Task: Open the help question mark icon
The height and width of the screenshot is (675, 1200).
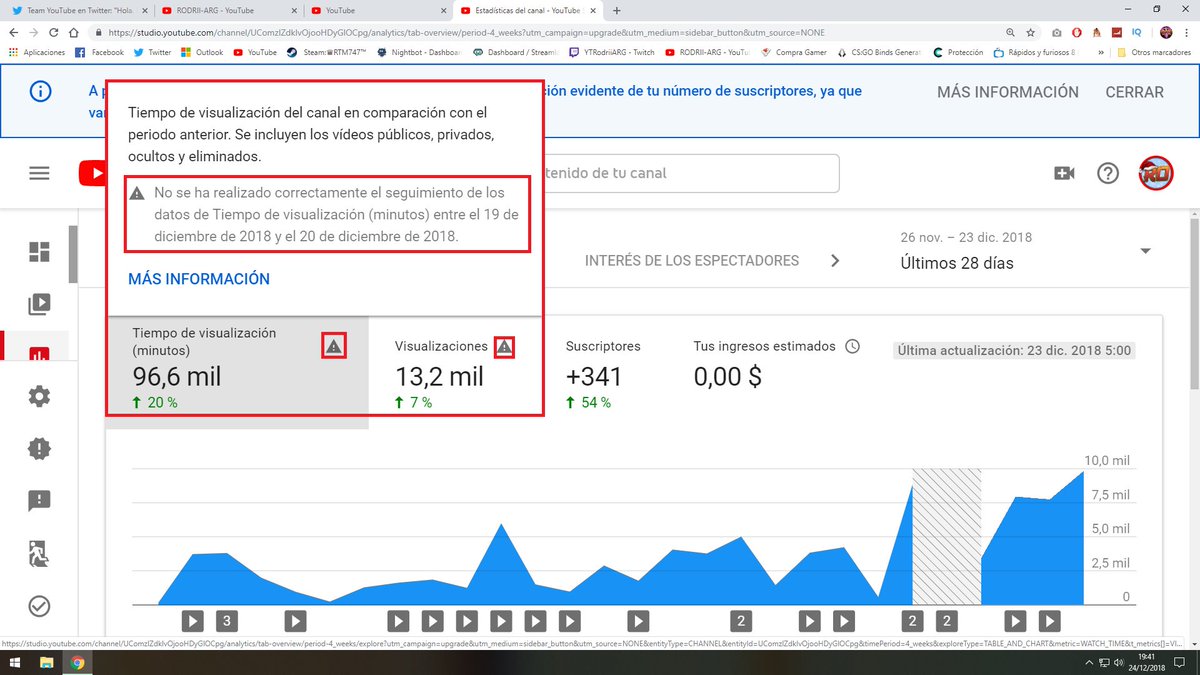Action: point(1108,173)
